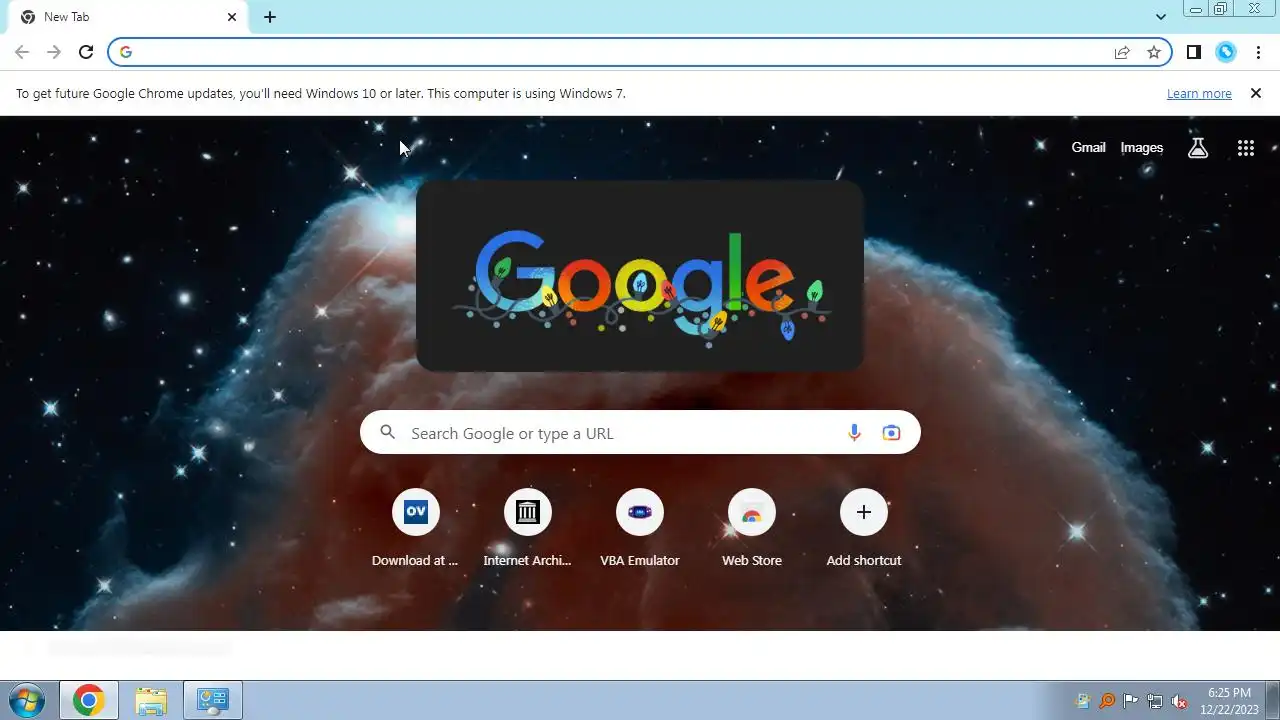This screenshot has width=1280, height=720.
Task: Open the Windows Start menu
Action: point(26,700)
